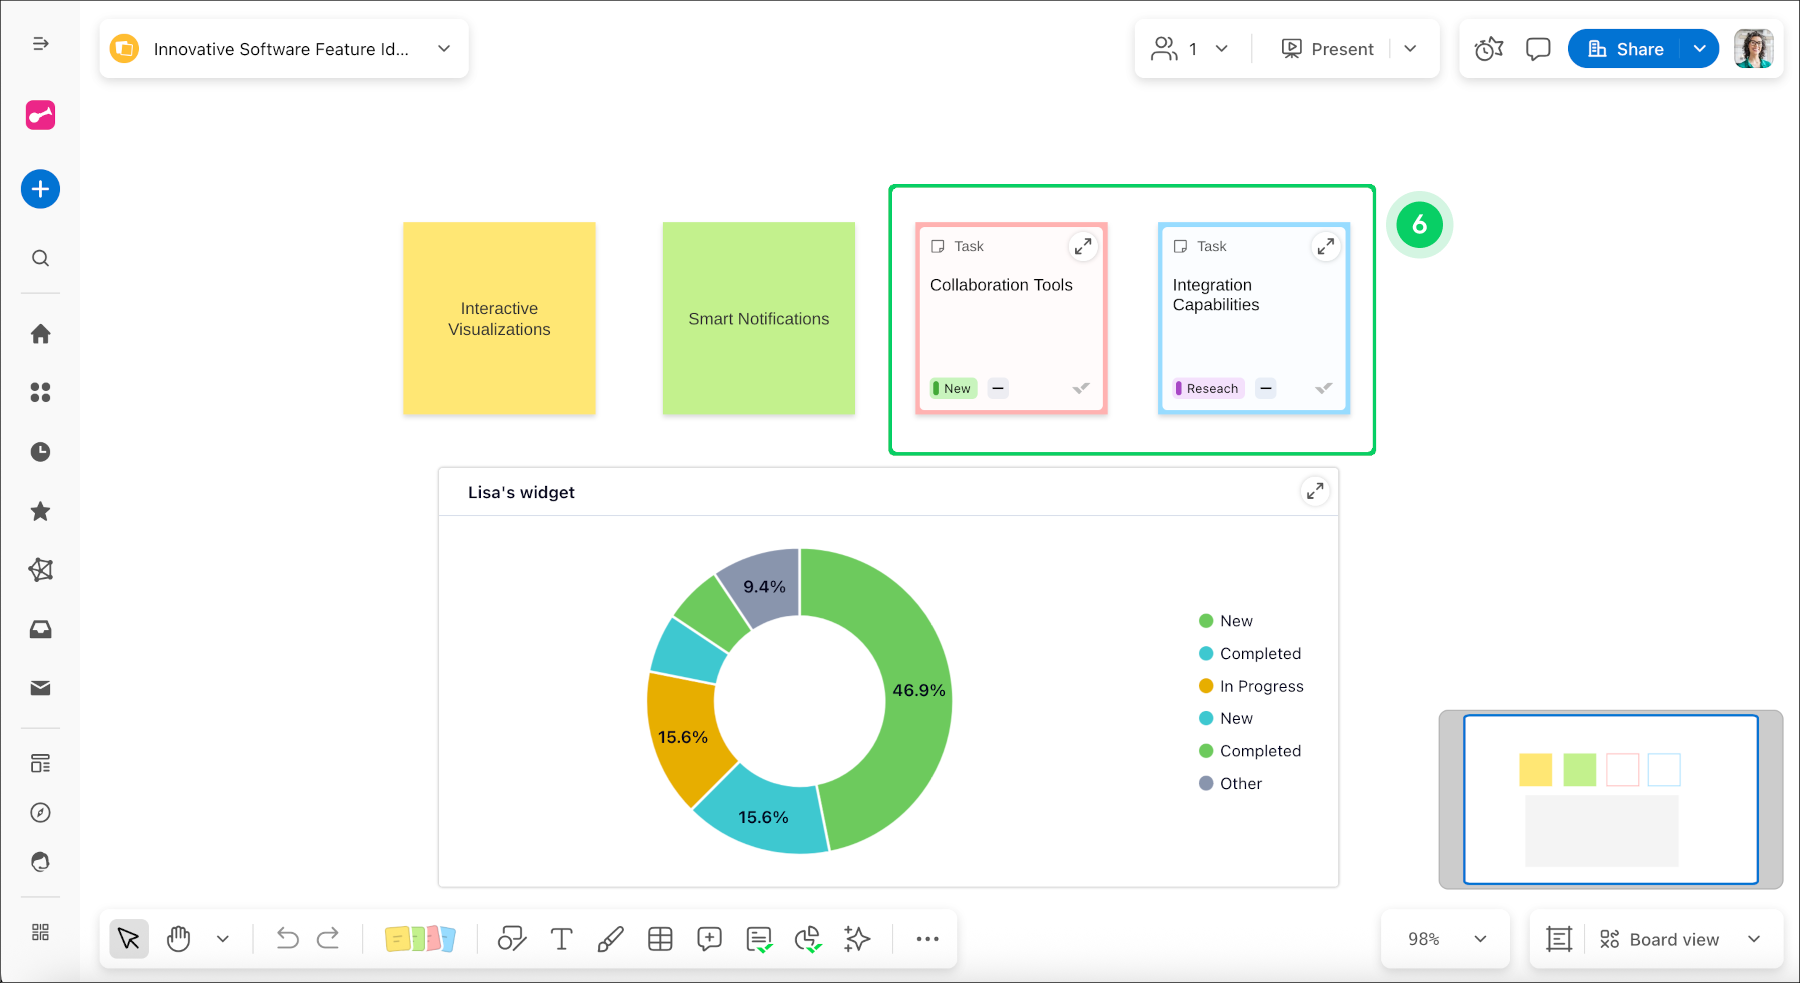Insert a table from toolbar

(x=660, y=939)
